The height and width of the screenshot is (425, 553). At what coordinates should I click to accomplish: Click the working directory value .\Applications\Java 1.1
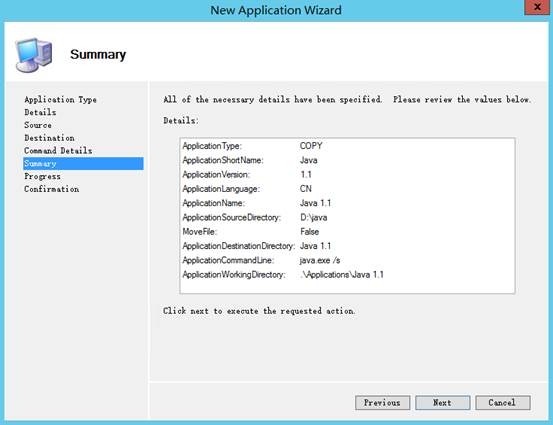click(x=342, y=275)
